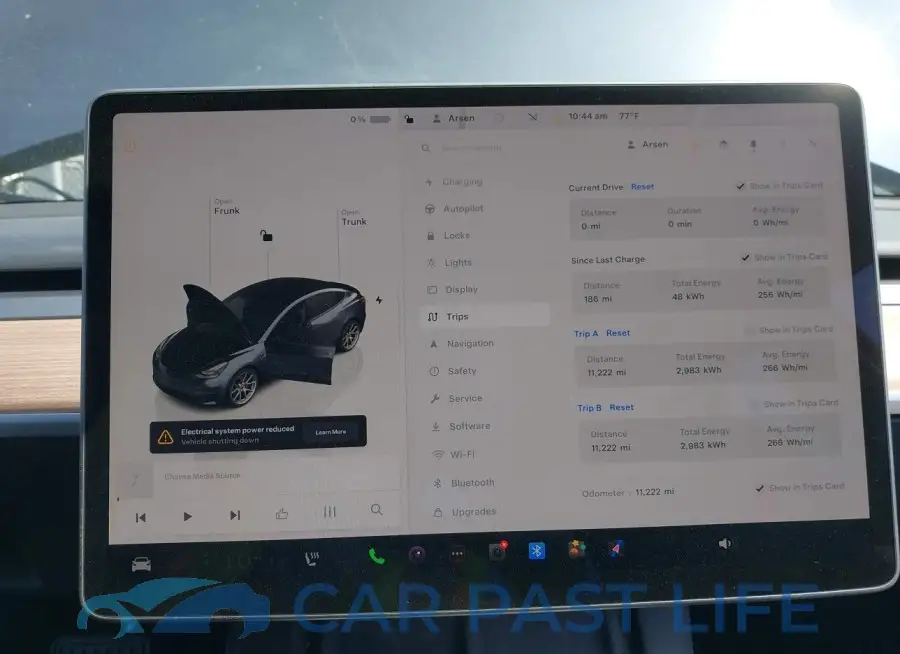The image size is (900, 654).
Task: Tap the lock icon in top status bar
Action: (409, 119)
